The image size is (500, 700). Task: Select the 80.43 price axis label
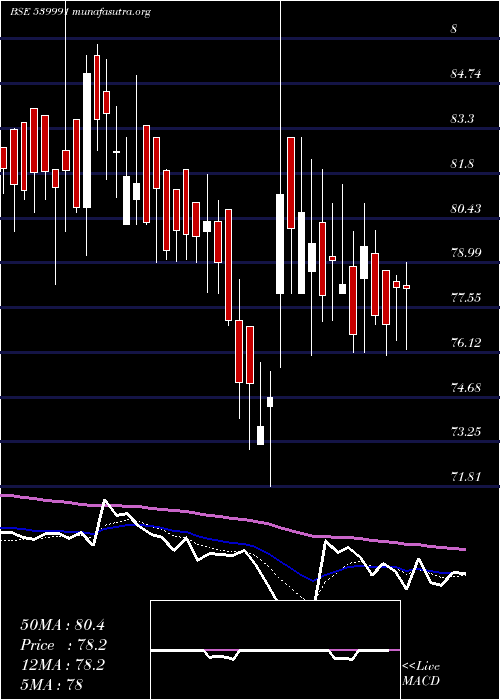466,208
